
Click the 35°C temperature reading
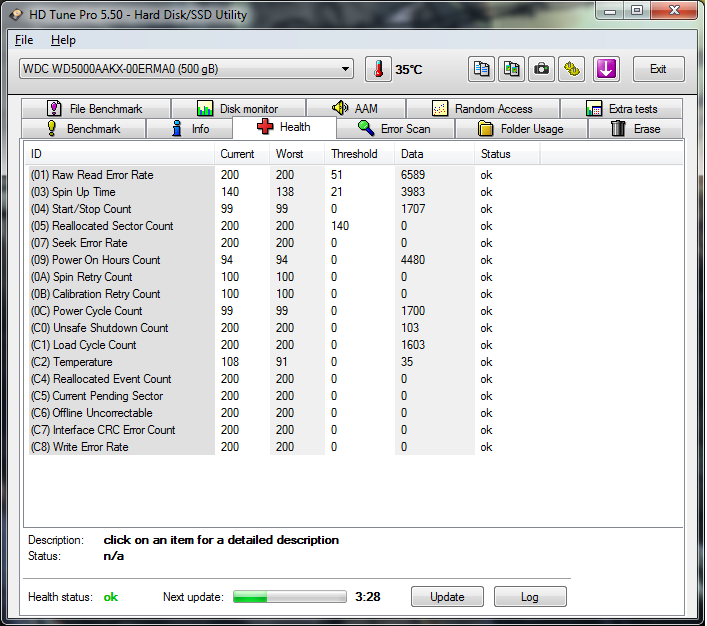pyautogui.click(x=409, y=70)
